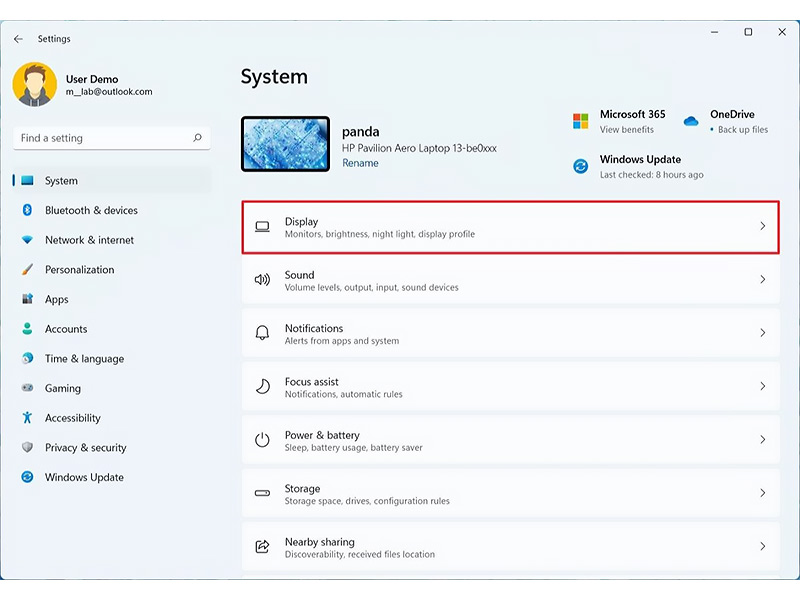Click the Power & battery icon

pyautogui.click(x=262, y=440)
